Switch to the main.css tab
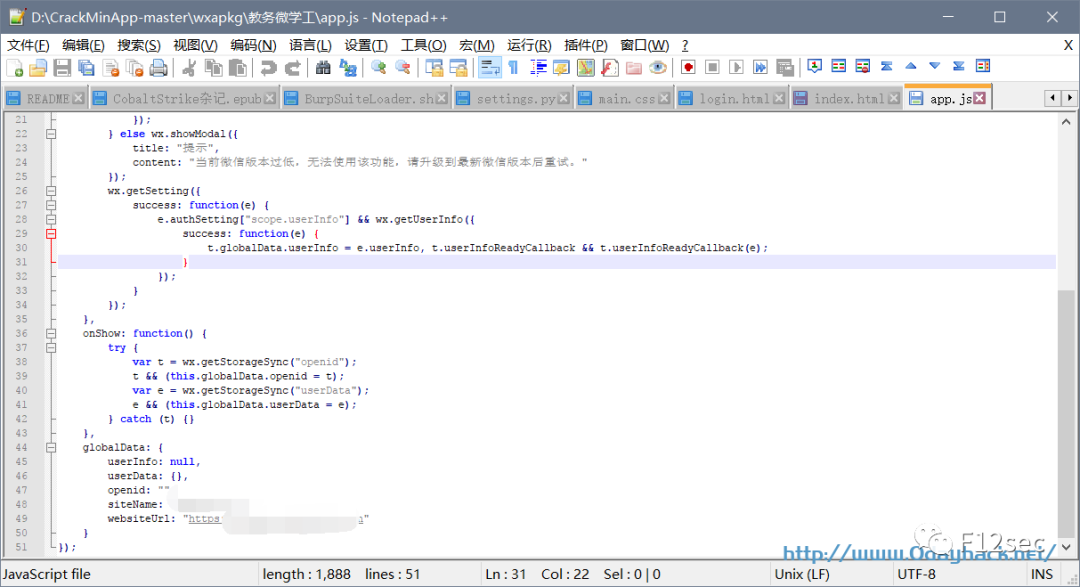The height and width of the screenshot is (587, 1080). 625,99
